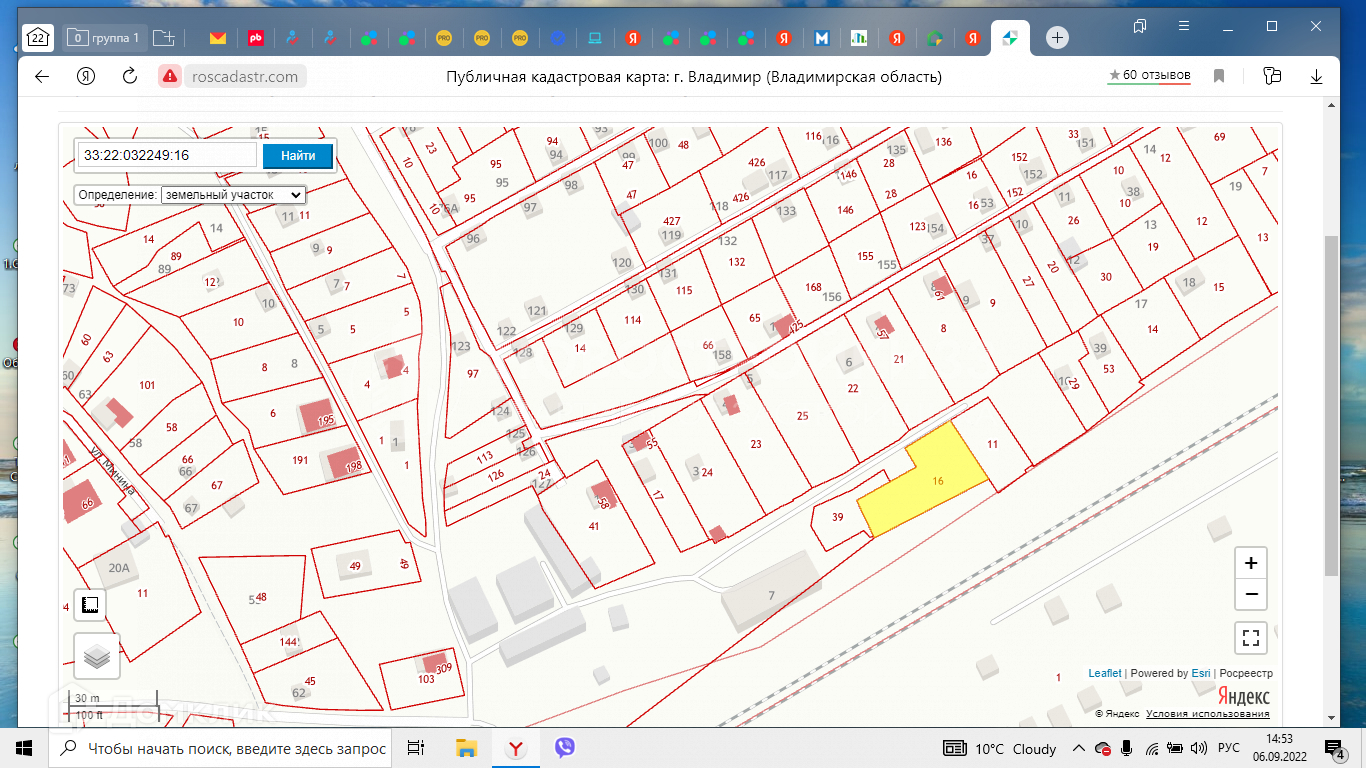1366x768 pixels.
Task: Open the map layers control
Action: point(97,657)
